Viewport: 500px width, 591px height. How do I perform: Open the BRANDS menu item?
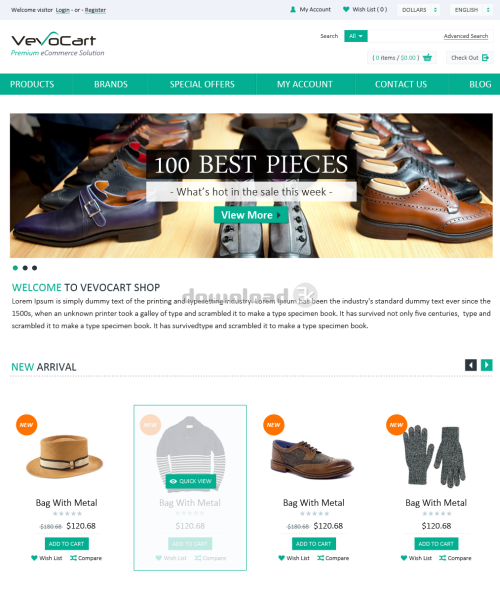coord(111,84)
